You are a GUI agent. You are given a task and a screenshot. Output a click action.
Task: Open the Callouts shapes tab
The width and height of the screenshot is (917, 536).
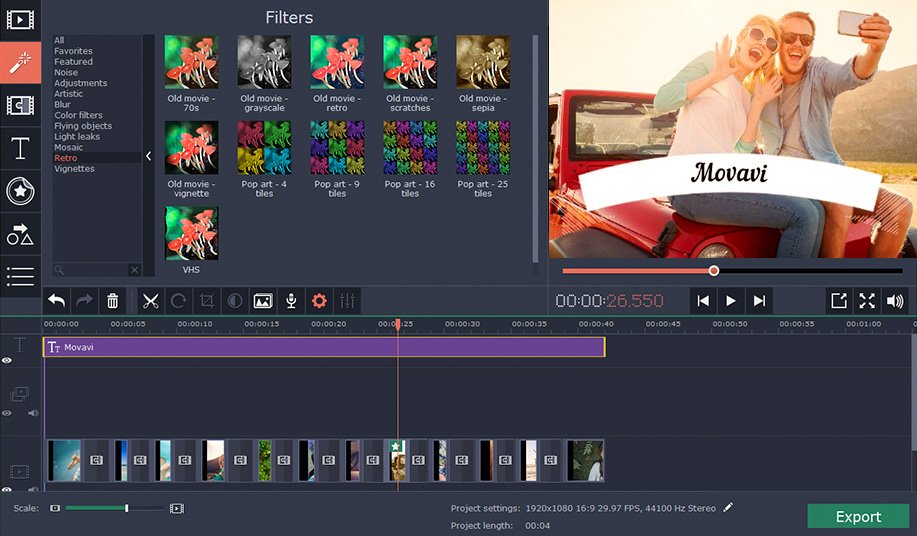[20, 234]
